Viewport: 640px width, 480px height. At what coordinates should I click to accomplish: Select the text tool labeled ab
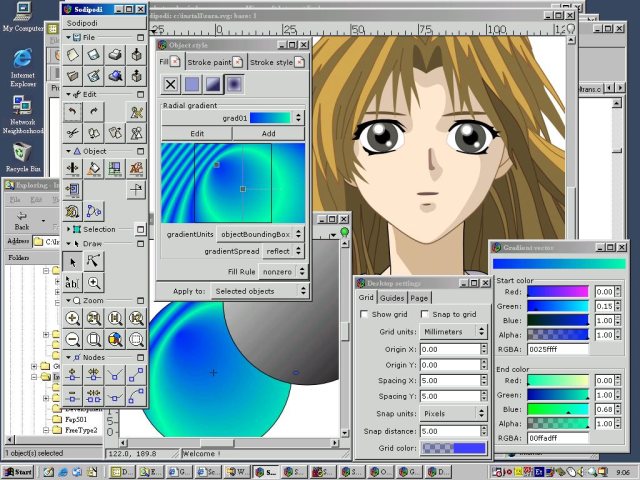(x=73, y=282)
